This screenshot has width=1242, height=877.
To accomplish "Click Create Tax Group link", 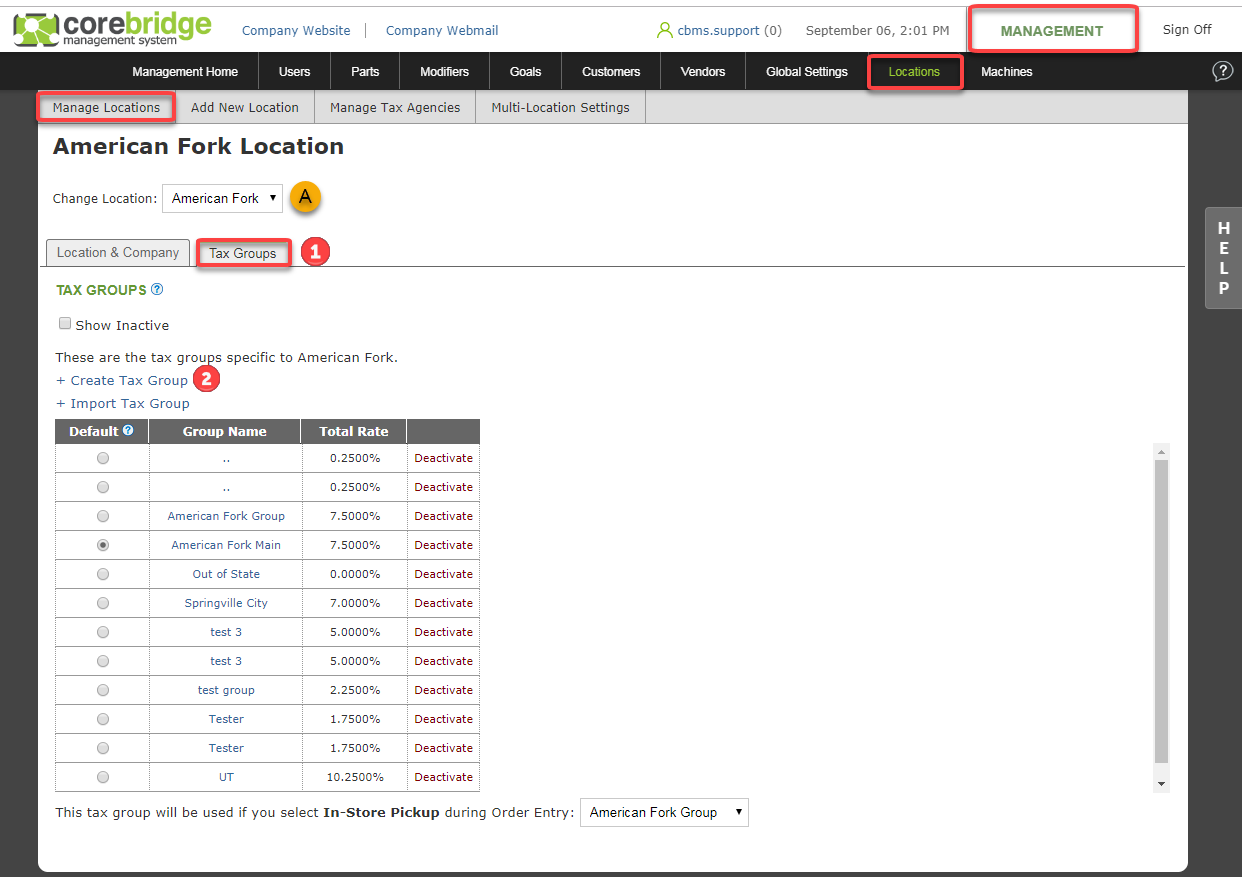I will pos(122,380).
